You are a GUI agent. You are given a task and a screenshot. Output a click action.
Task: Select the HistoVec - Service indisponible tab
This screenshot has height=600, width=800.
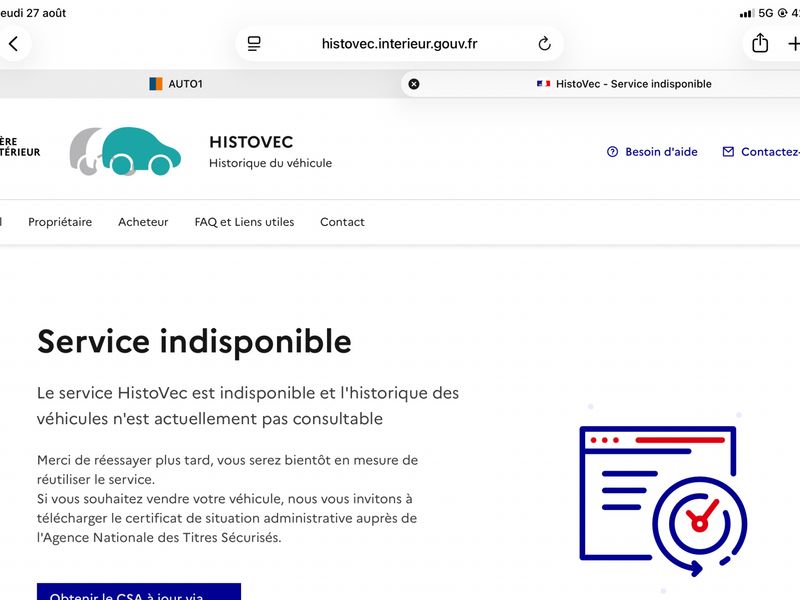602,84
